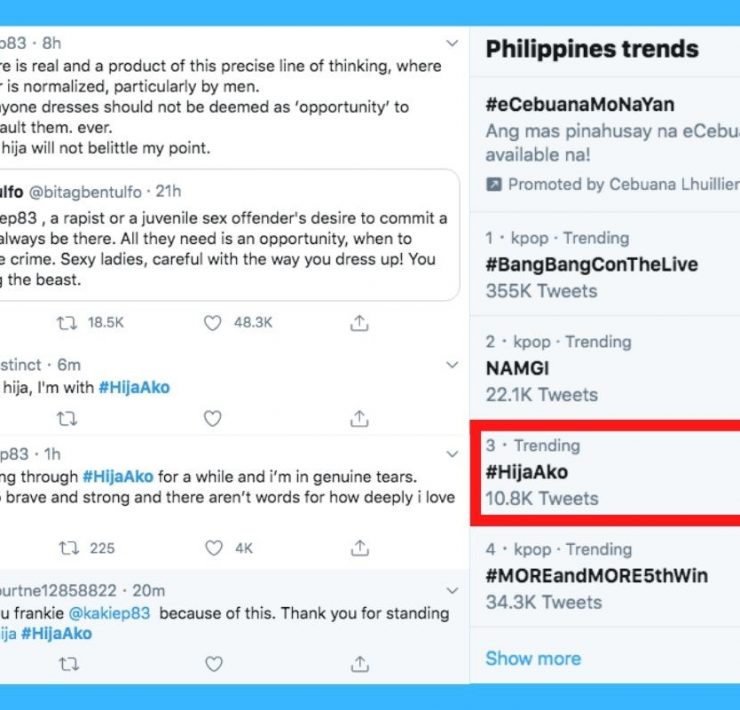
Task: Open the menu chevron on the 20m tweet
Action: pos(452,591)
